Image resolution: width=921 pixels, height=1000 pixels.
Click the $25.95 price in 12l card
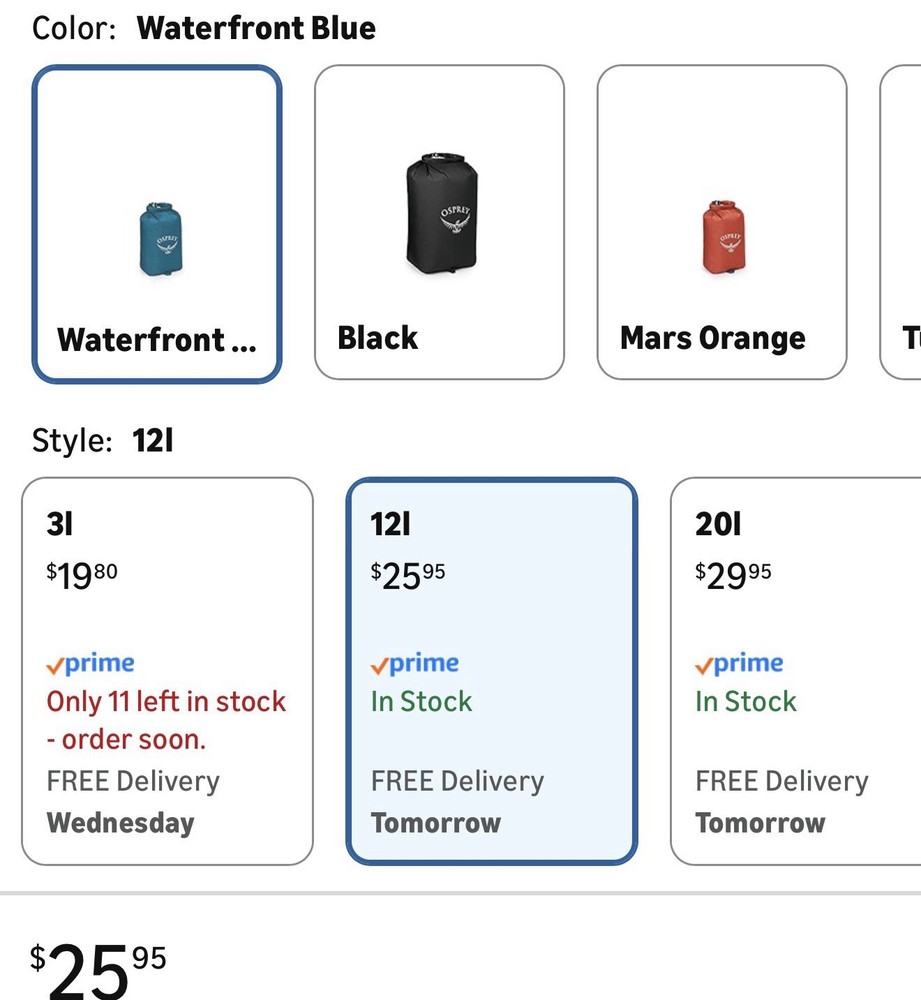click(x=408, y=576)
